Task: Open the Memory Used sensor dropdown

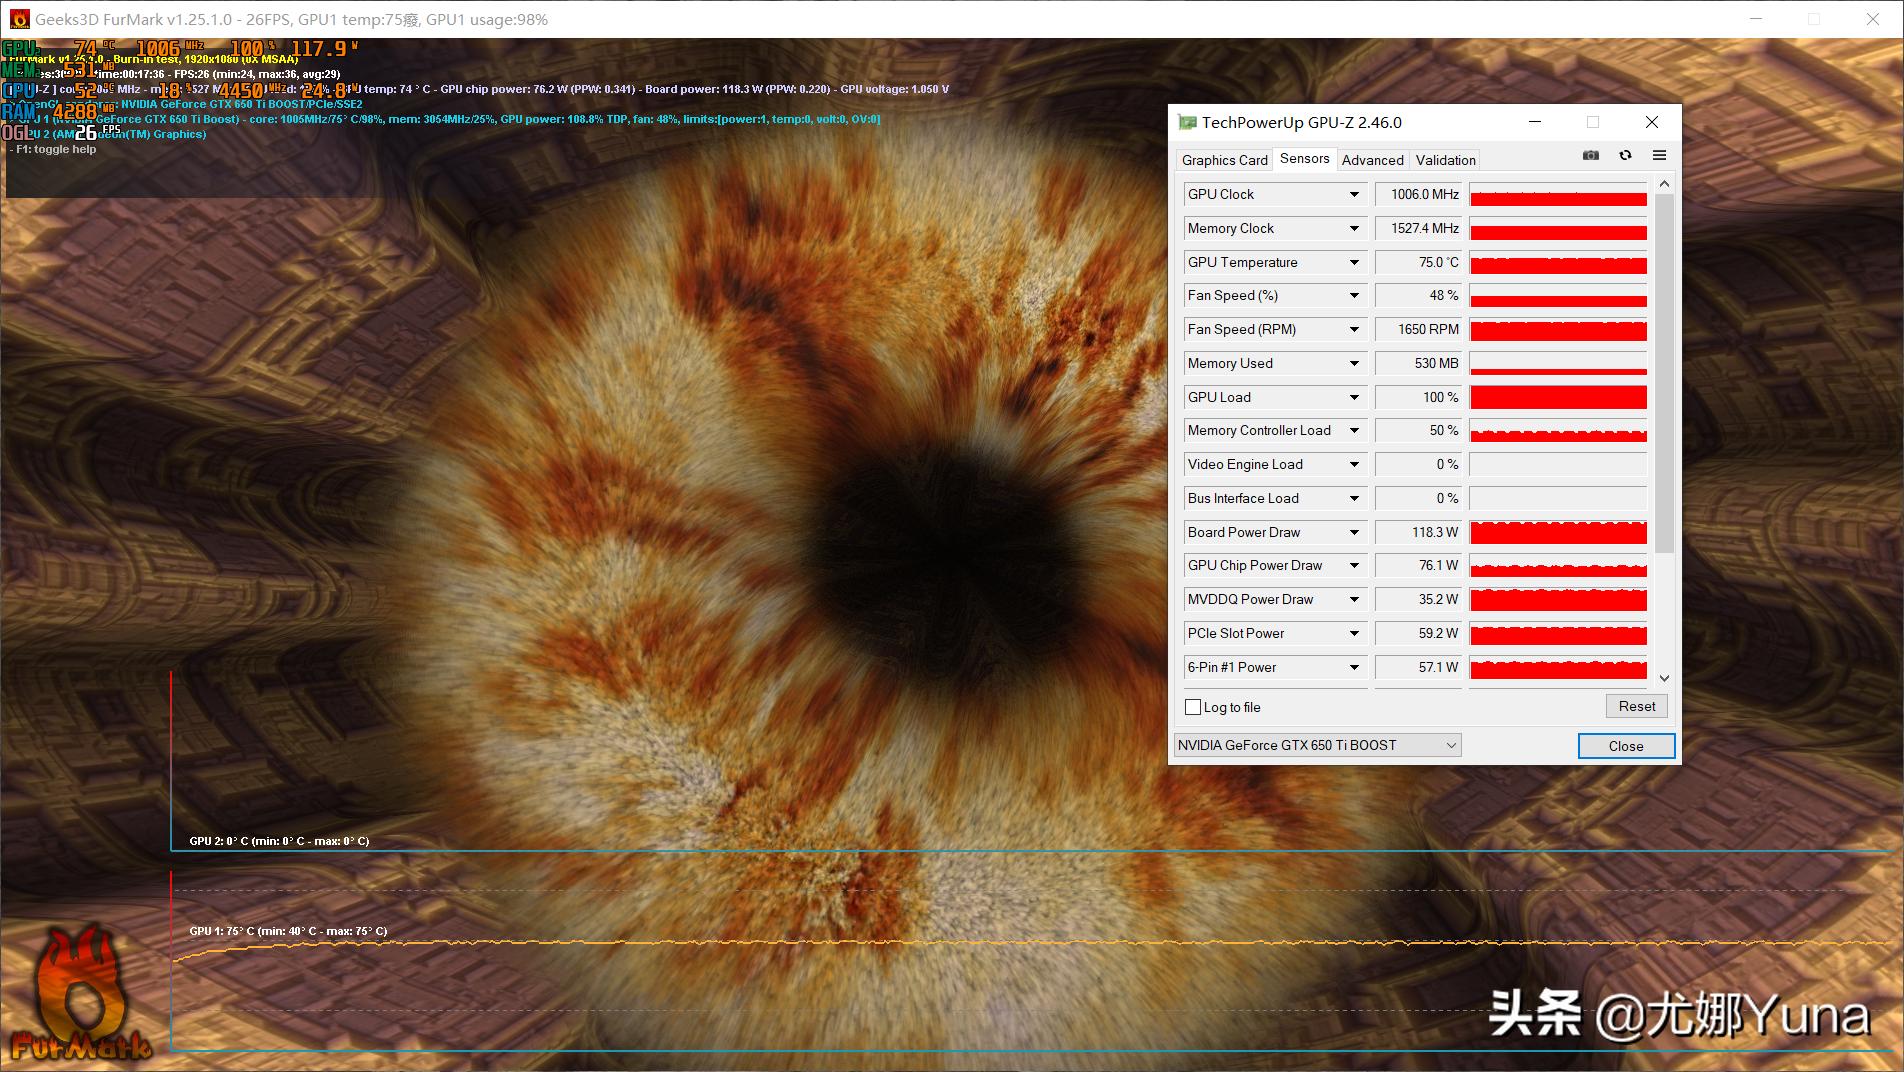Action: coord(1354,363)
